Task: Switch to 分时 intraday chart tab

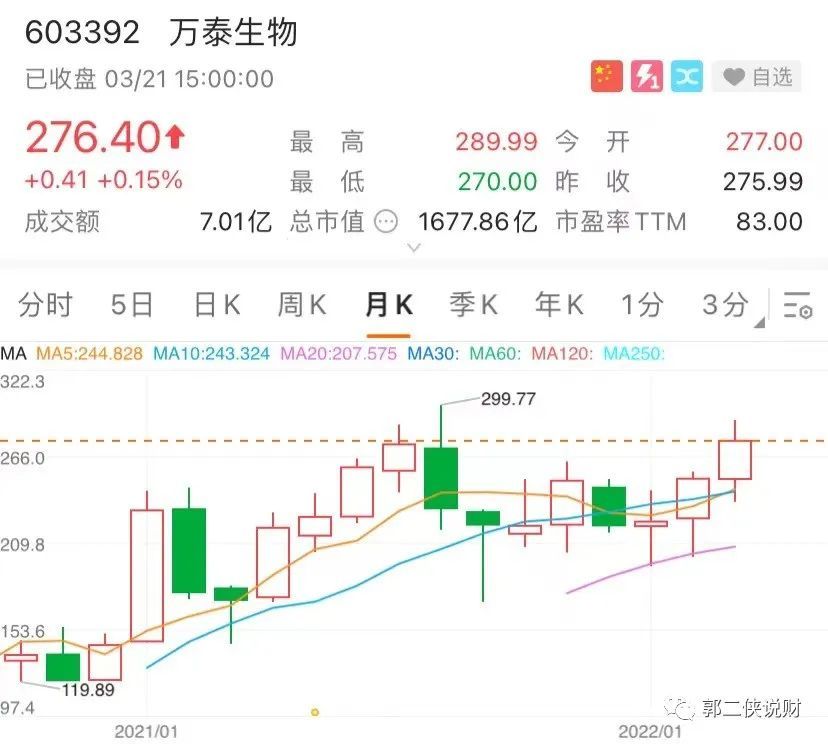Action: coord(45,305)
